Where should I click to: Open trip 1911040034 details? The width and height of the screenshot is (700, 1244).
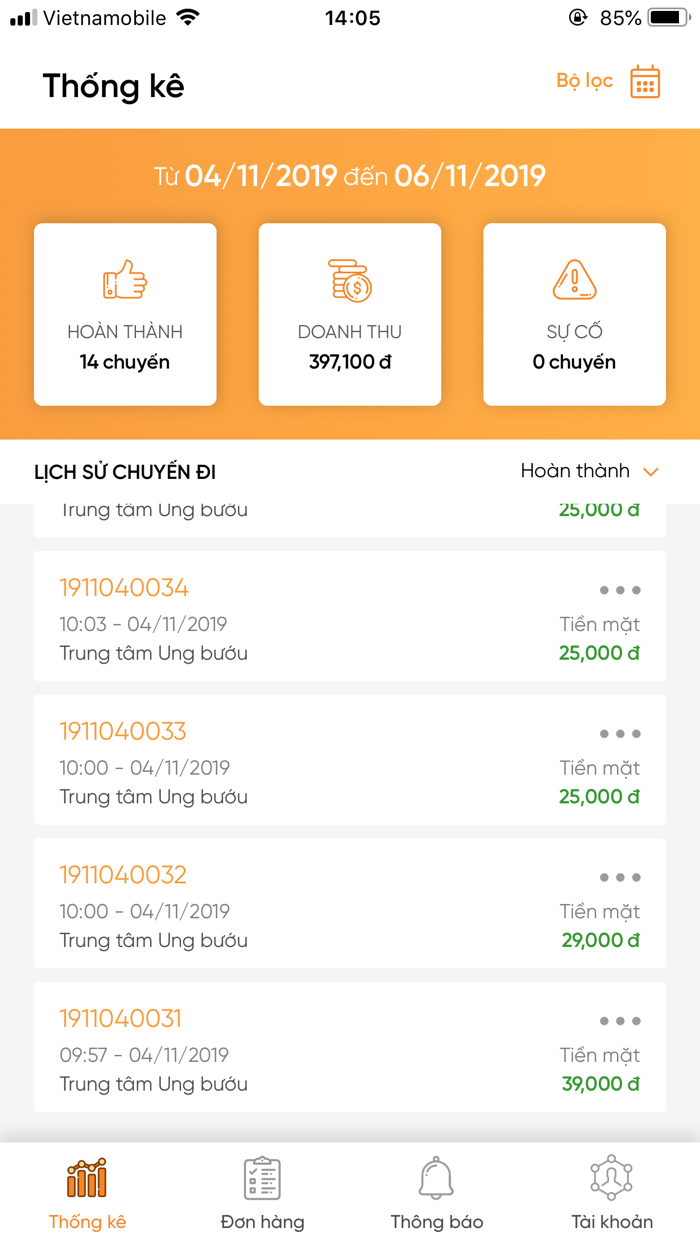123,589
